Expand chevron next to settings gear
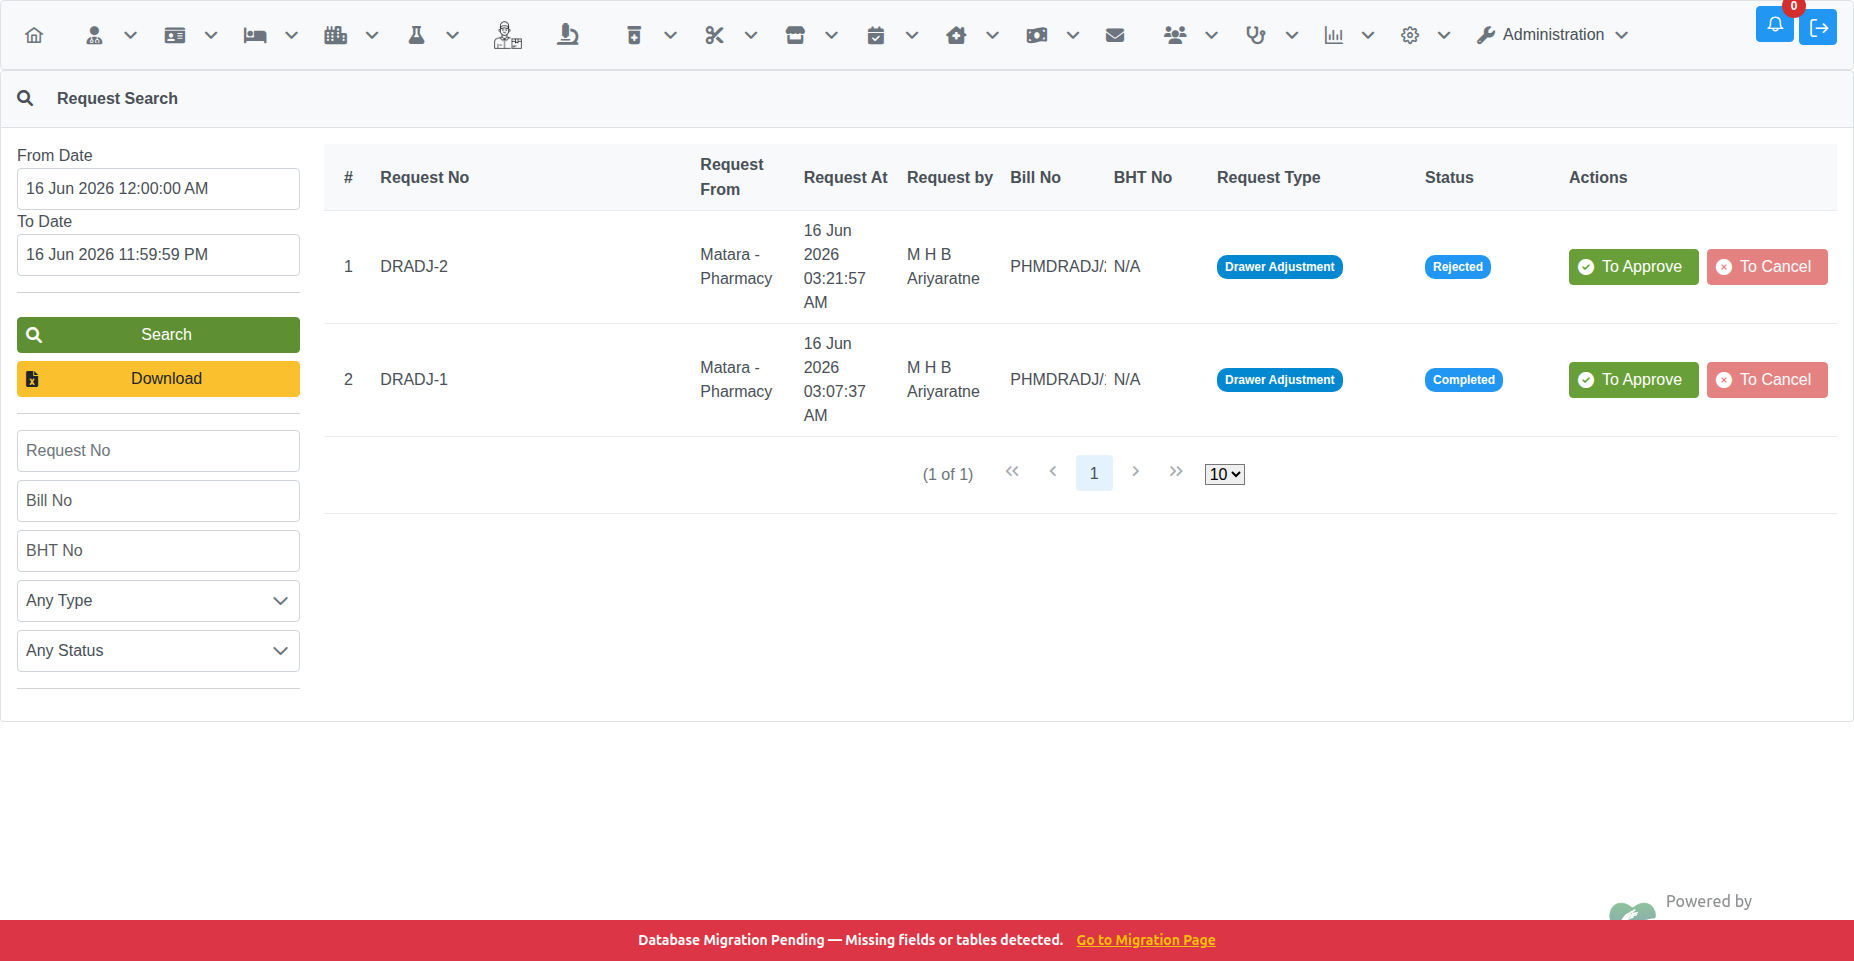The height and width of the screenshot is (961, 1854). click(1444, 35)
